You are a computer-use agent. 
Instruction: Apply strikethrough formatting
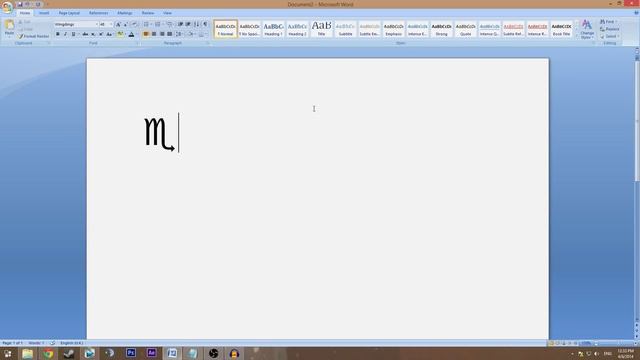(85, 34)
